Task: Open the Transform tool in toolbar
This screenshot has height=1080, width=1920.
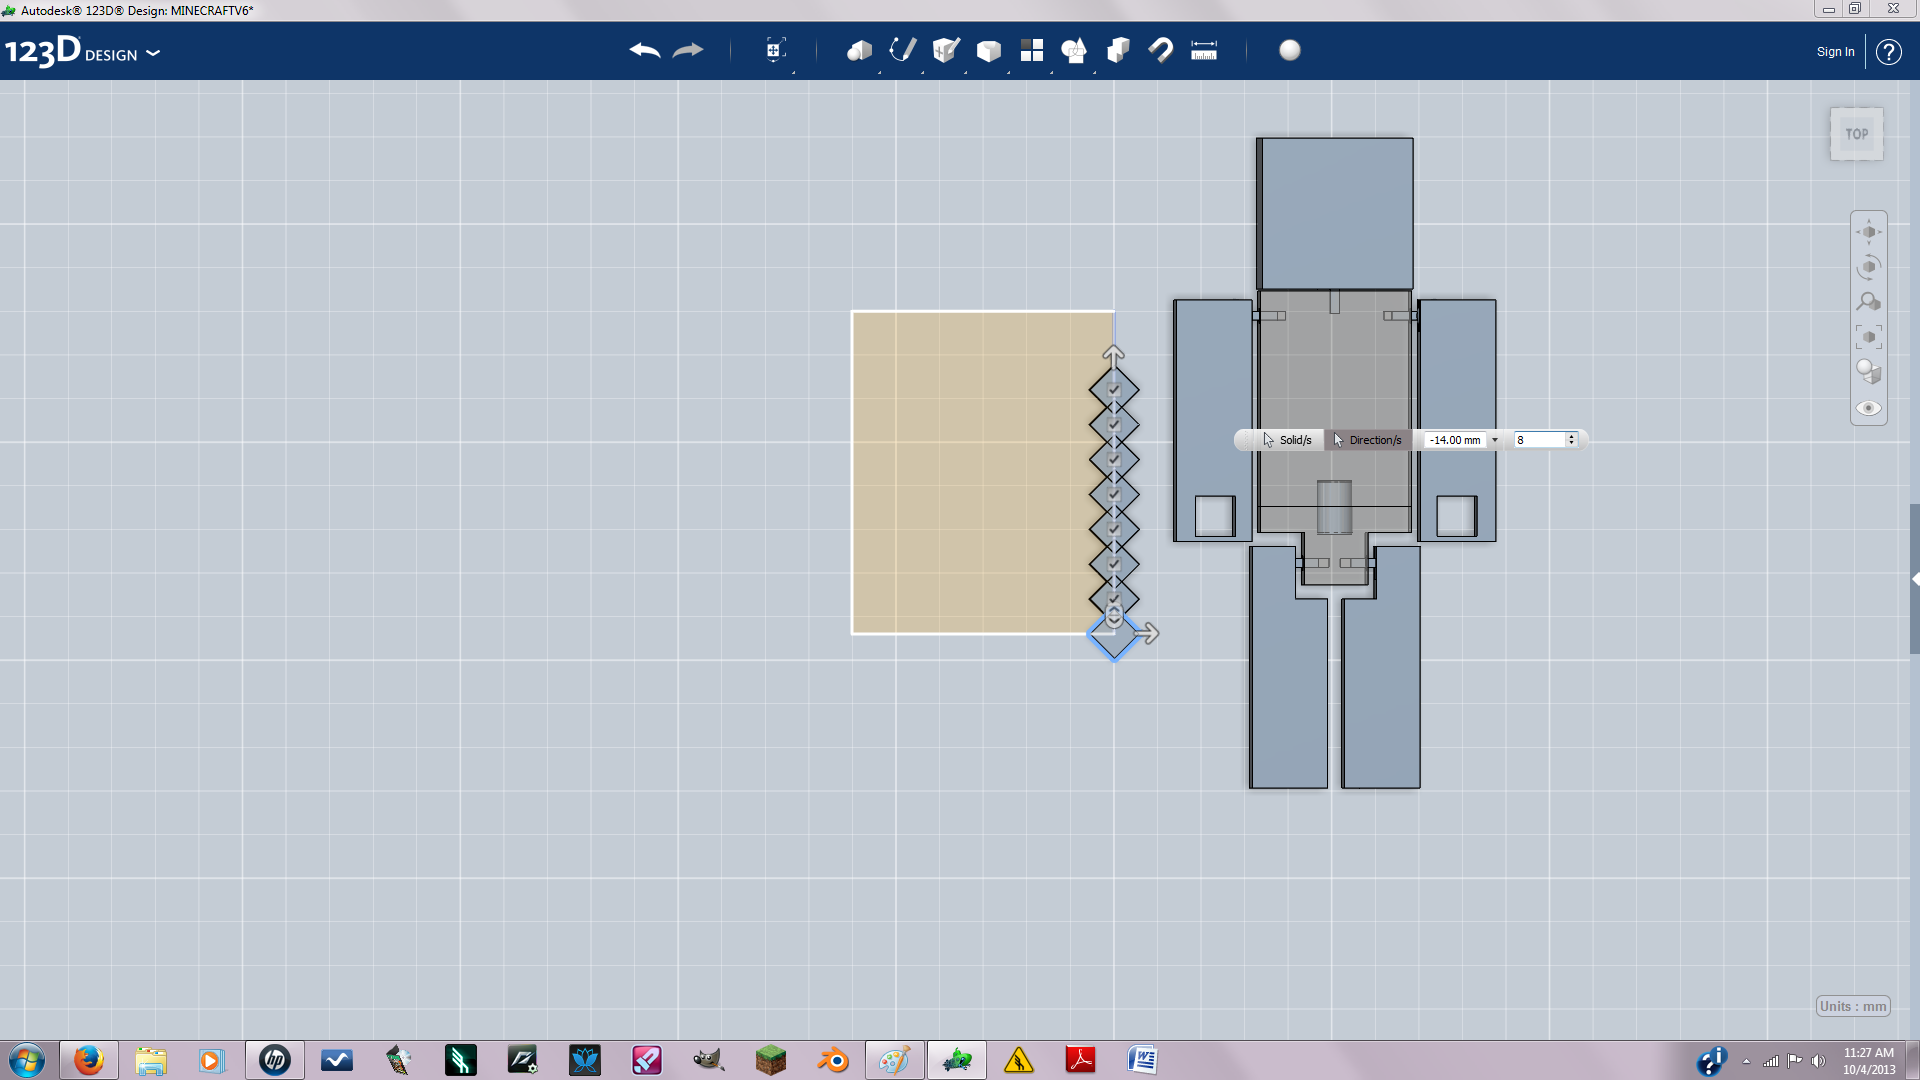Action: (x=775, y=50)
